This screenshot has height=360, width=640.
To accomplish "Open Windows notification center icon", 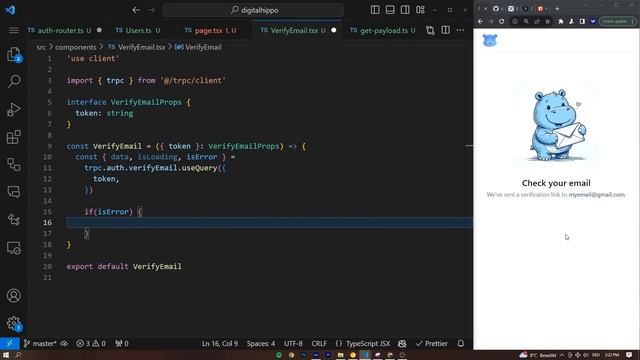I will click(x=629, y=355).
